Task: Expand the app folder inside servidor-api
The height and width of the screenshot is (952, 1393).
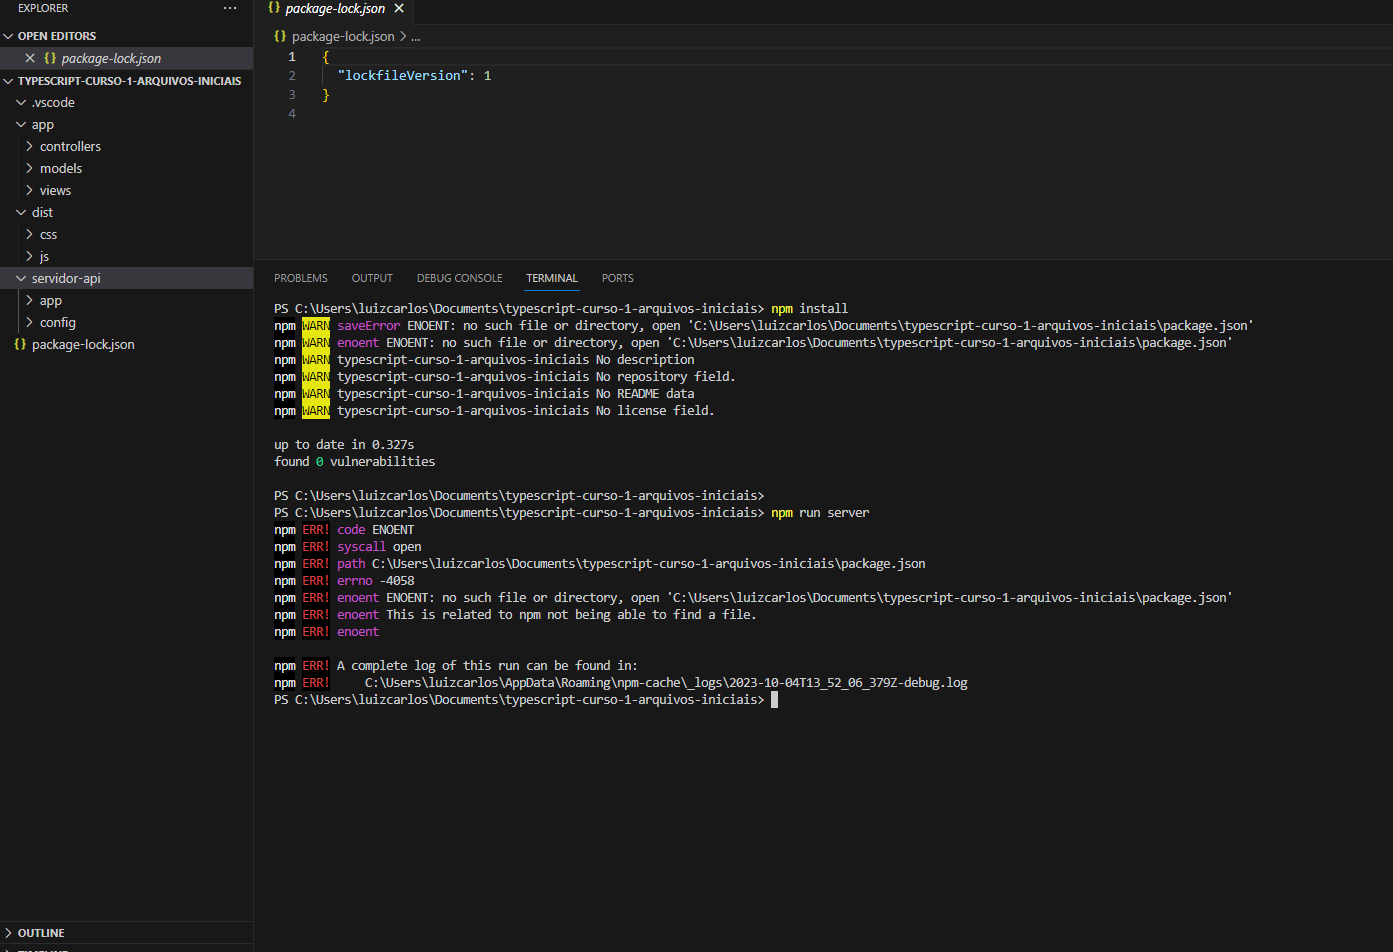Action: click(30, 300)
